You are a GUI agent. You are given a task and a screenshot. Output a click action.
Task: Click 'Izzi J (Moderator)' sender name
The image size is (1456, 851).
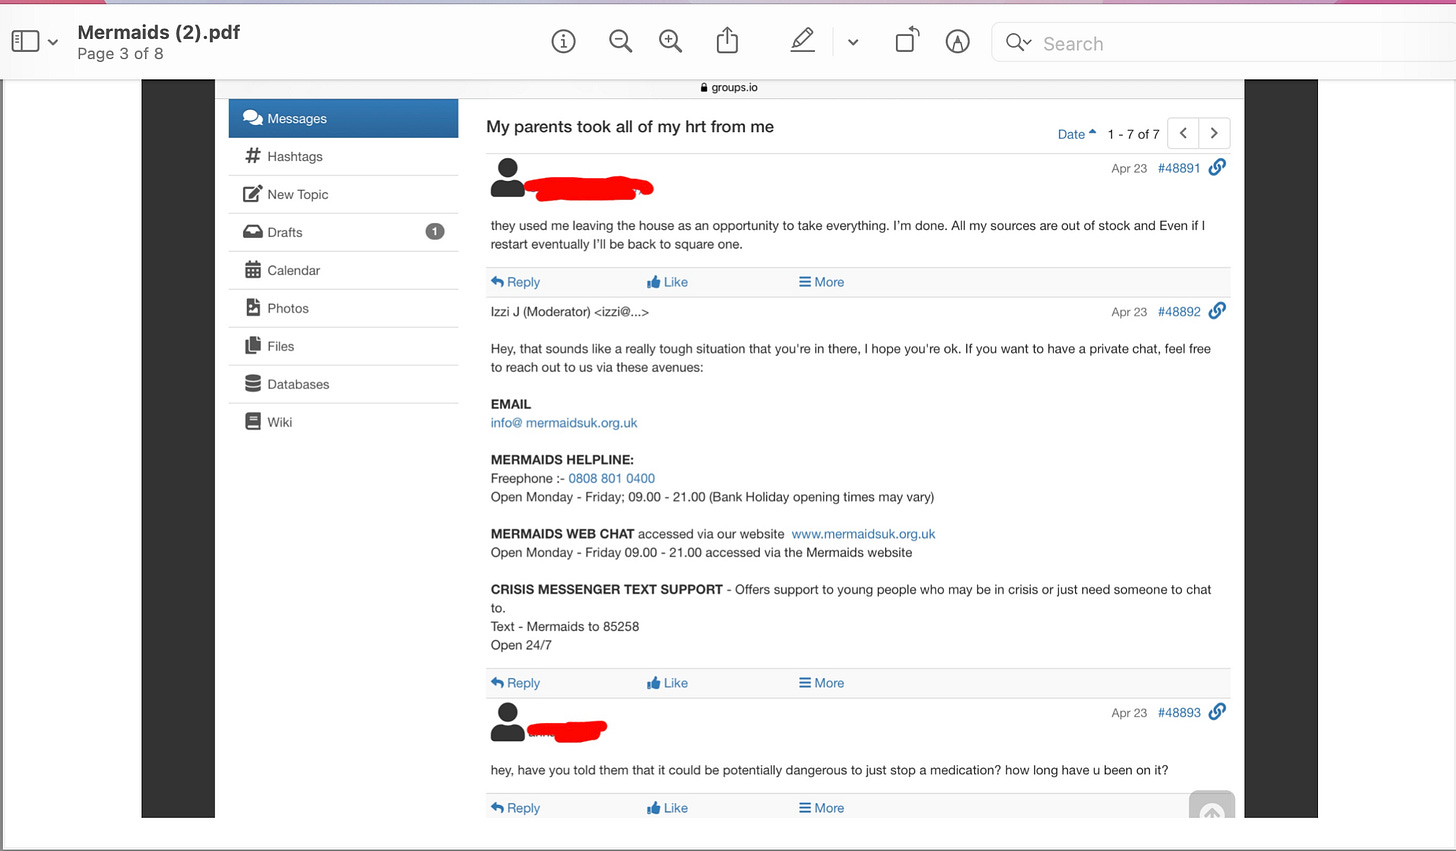(x=541, y=312)
